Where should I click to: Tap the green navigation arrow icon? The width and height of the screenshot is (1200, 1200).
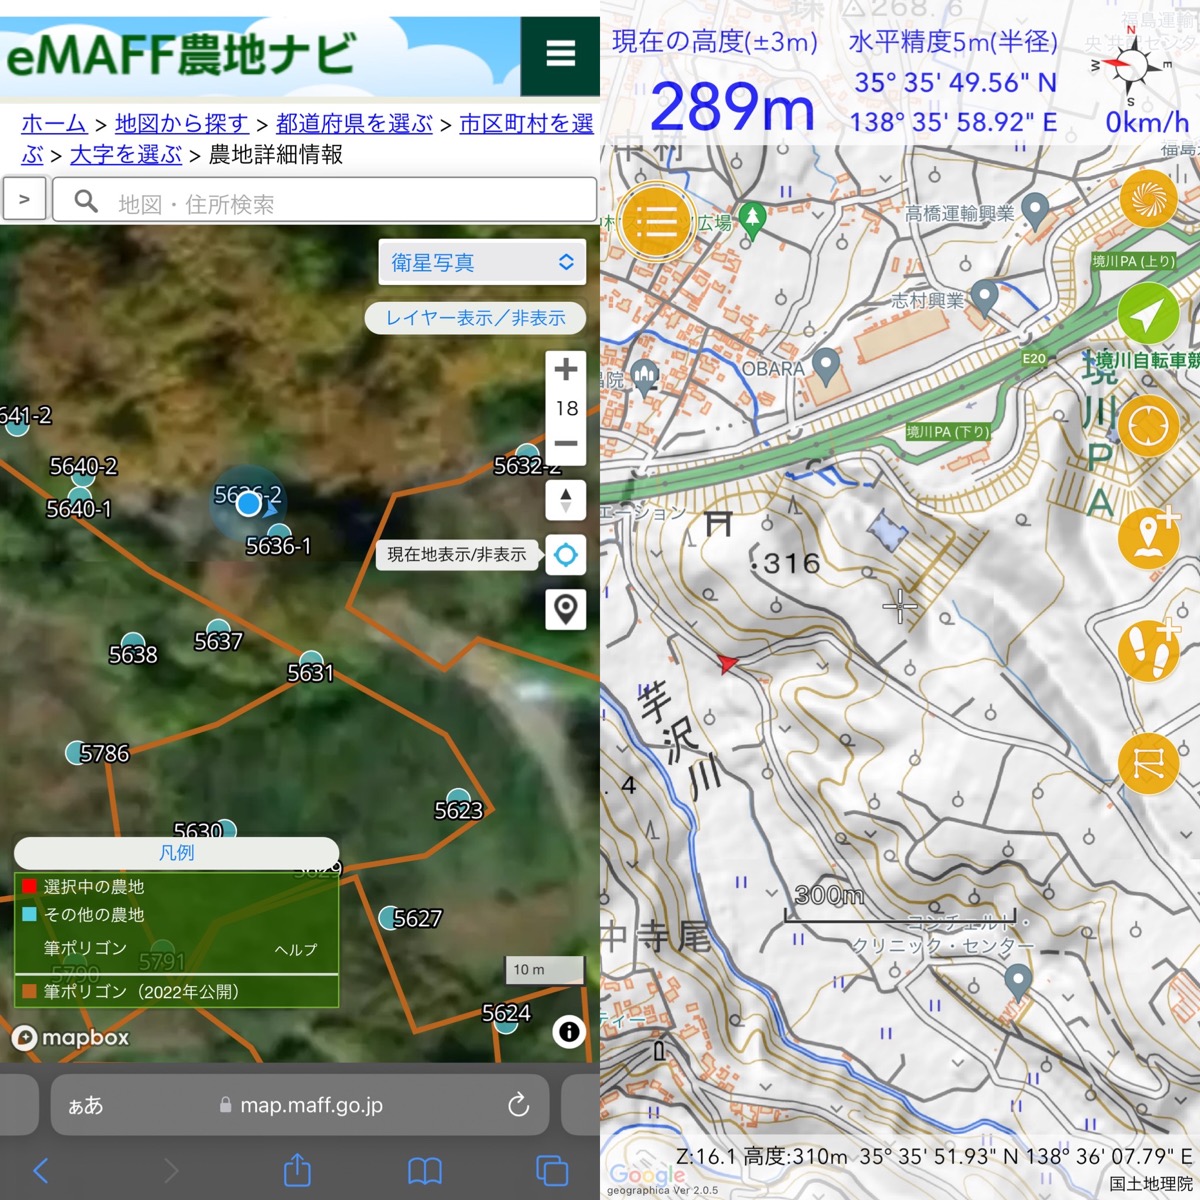(x=1148, y=315)
